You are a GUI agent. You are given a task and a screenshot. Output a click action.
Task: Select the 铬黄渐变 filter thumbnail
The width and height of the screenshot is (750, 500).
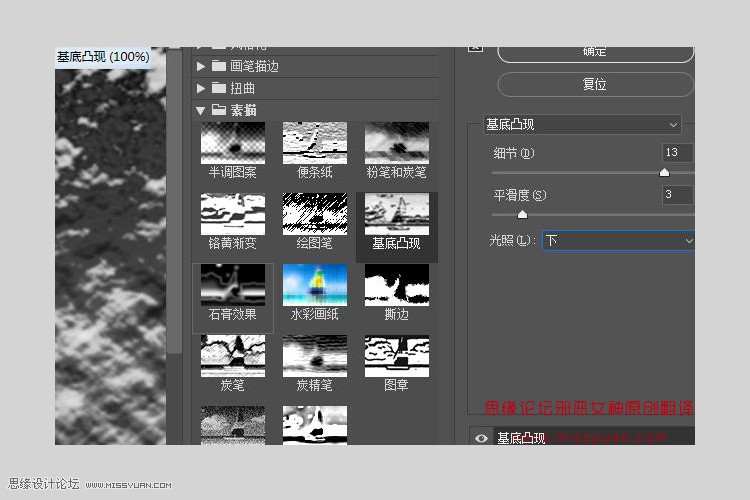pos(233,214)
